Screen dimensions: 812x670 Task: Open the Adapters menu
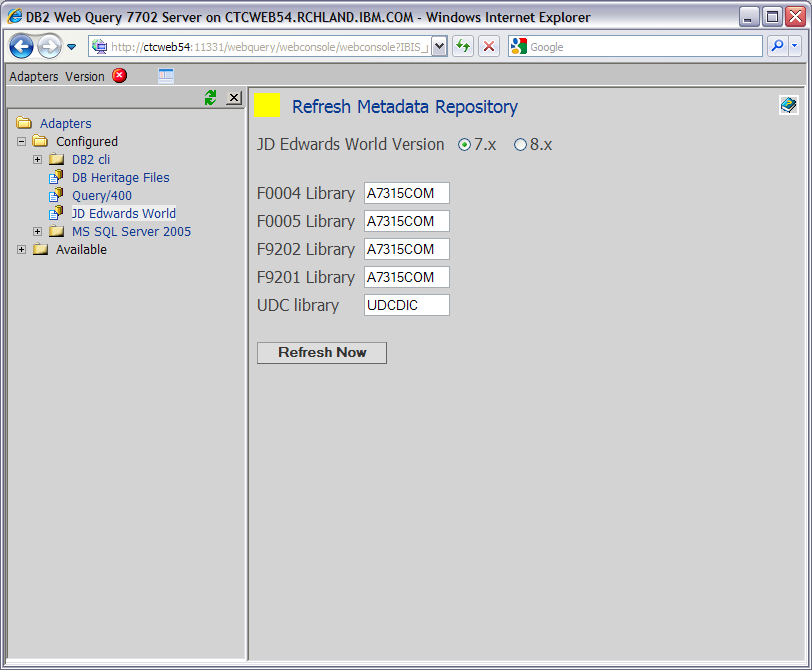click(34, 77)
